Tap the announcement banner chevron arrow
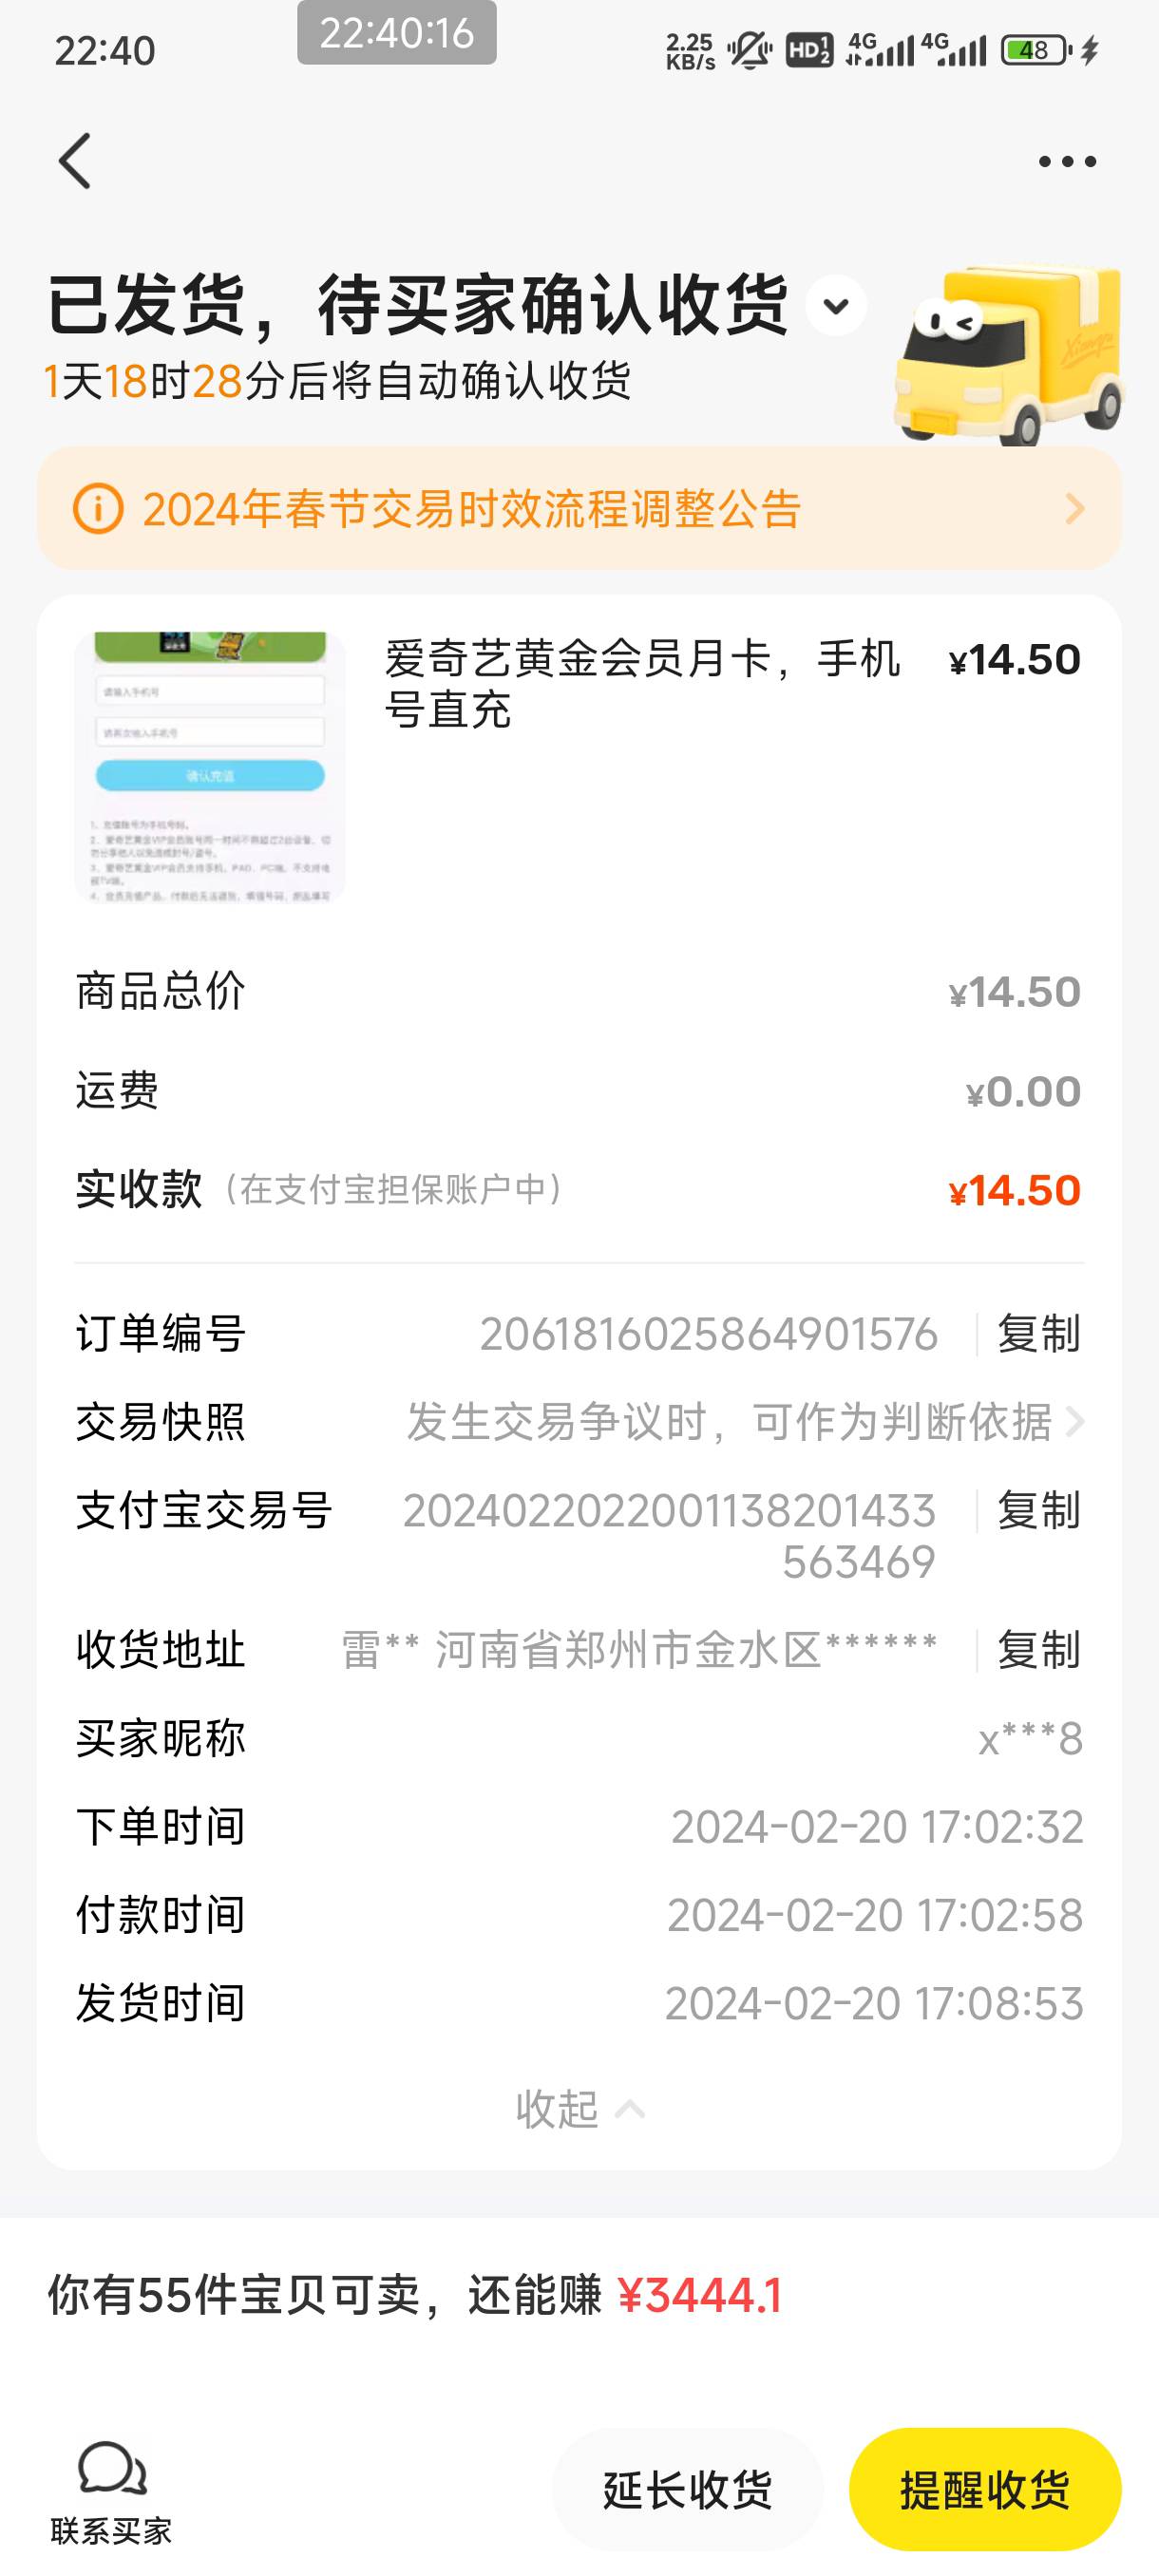Viewport: 1159px width, 2576px height. tap(1075, 509)
